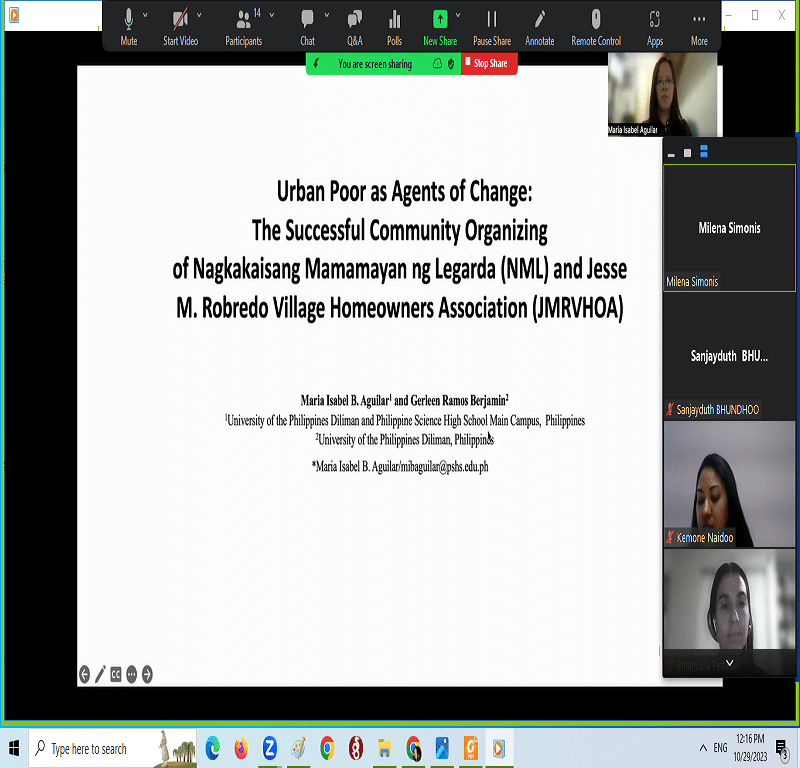The image size is (800, 768).
Task: Start Video using the camera icon
Action: pos(180,20)
